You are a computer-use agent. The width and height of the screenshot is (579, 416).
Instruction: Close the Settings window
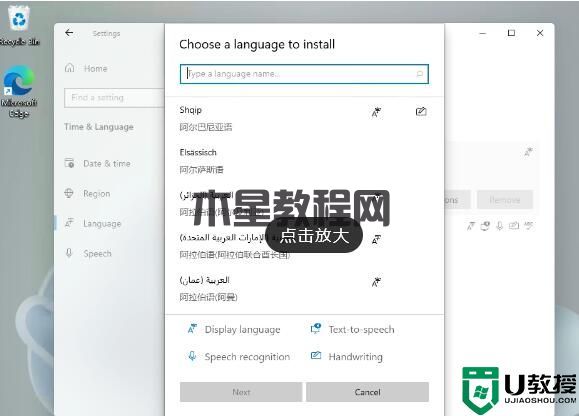[540, 33]
